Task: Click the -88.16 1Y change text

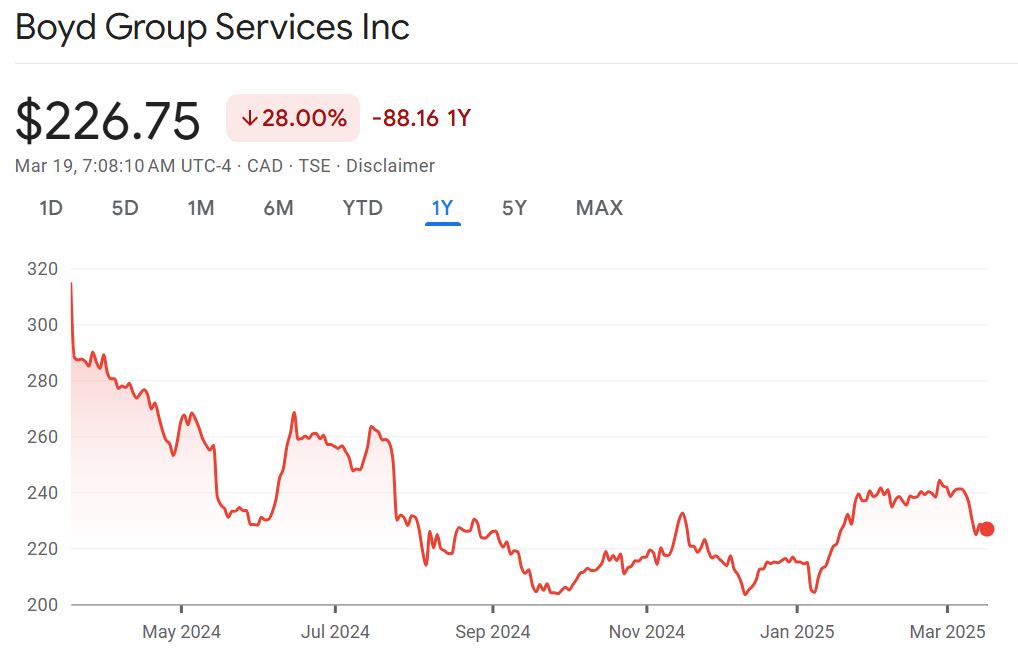Action: [x=421, y=119]
